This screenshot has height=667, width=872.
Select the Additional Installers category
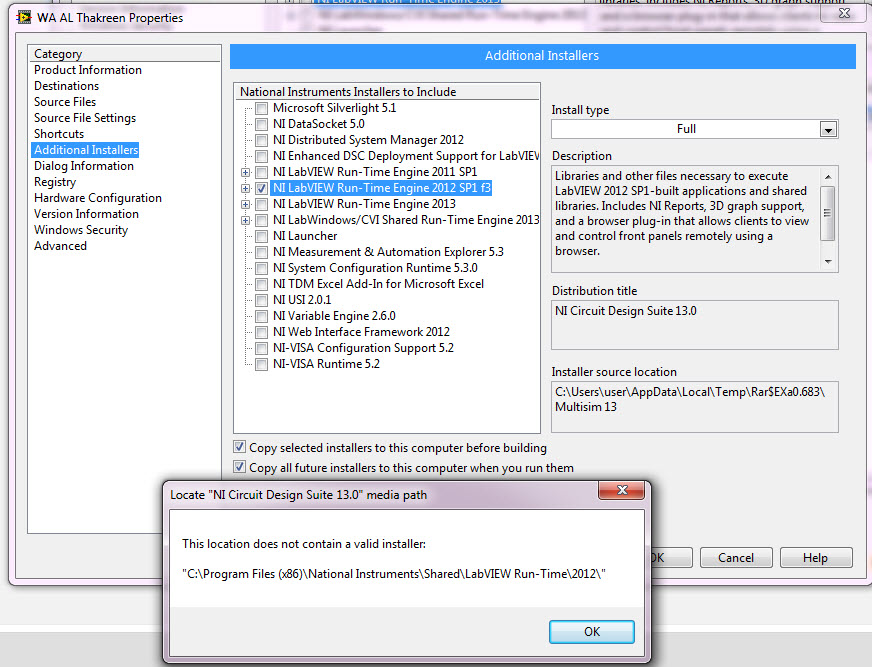click(x=86, y=150)
